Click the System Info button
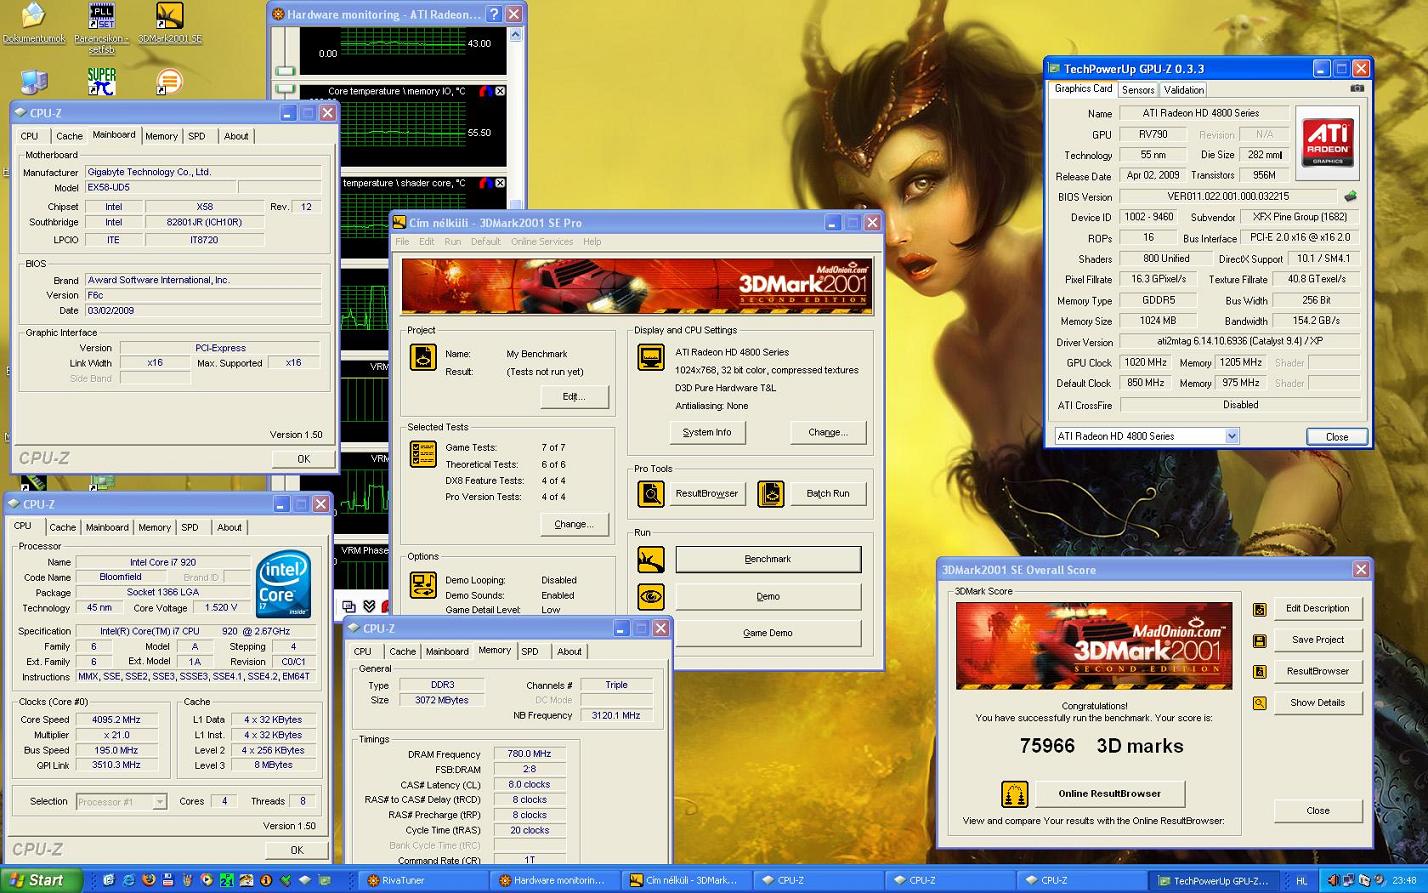Screen dimensions: 1428x893 tap(707, 433)
